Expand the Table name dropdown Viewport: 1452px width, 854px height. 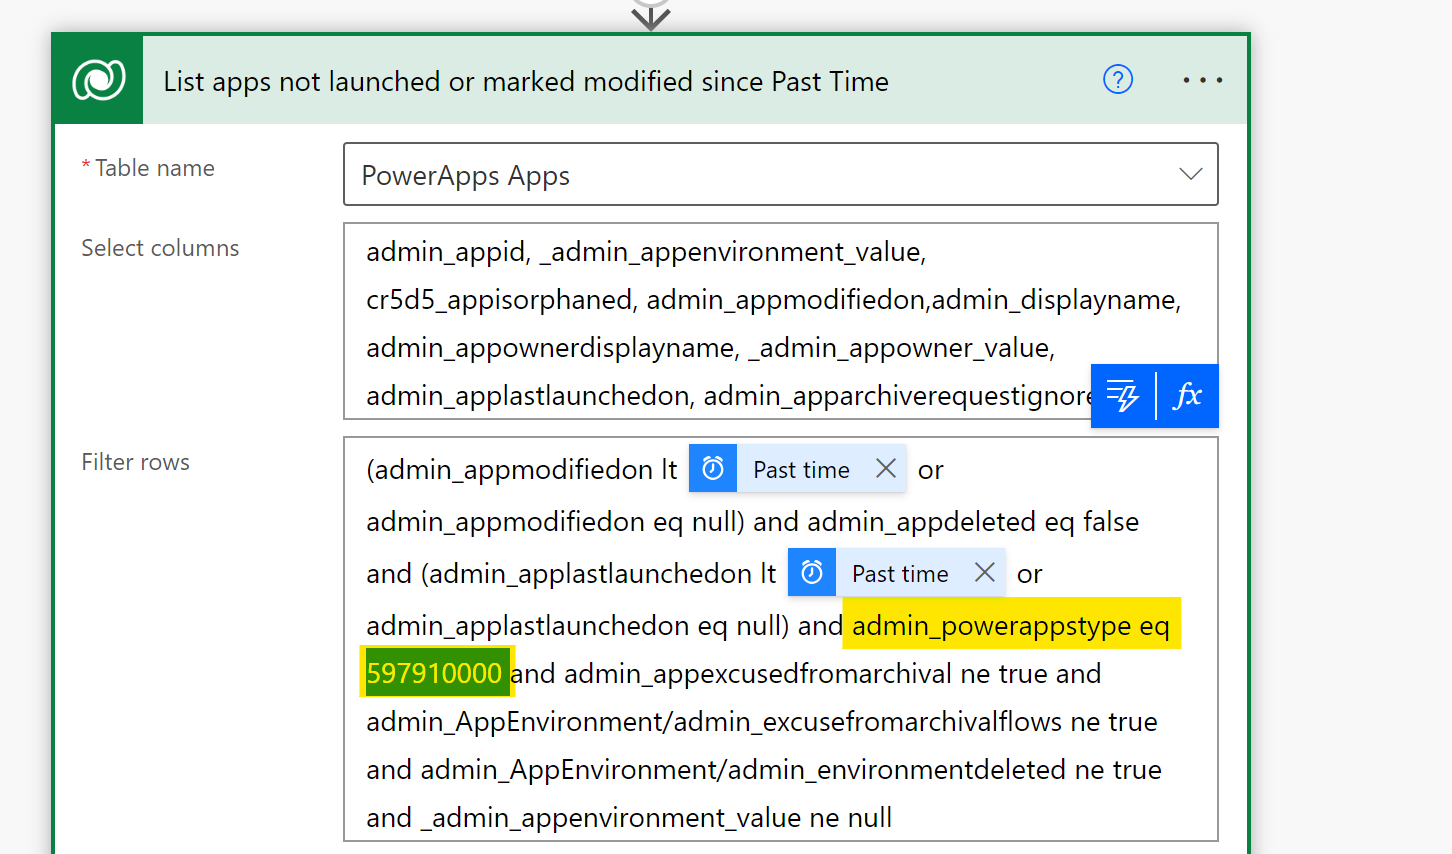(x=1190, y=173)
